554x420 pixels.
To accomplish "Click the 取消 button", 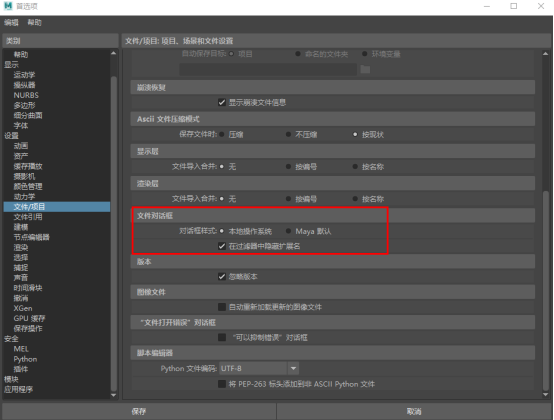I will 414,411.
